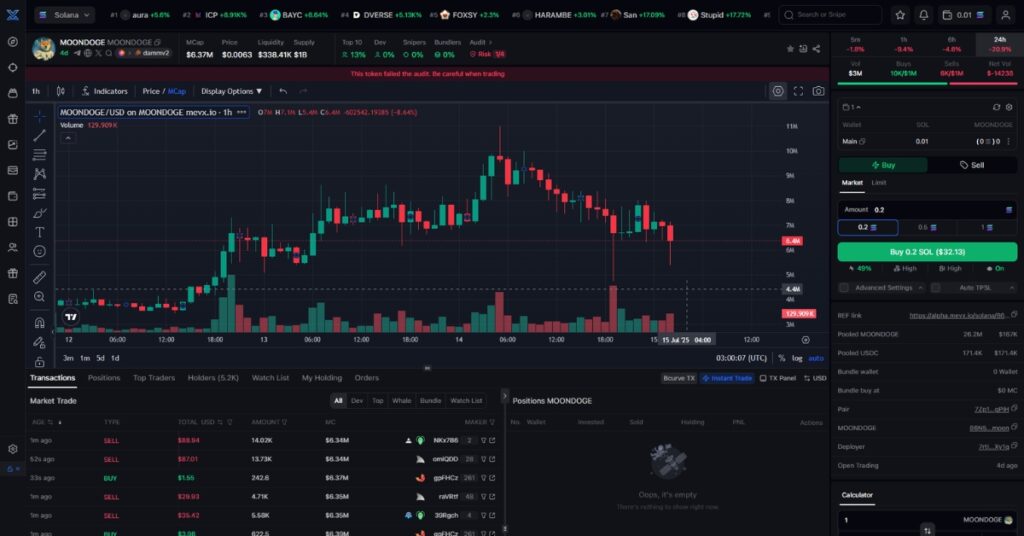Screen dimensions: 1024x536
Task: Open the user account profile icon
Action: (1006, 14)
